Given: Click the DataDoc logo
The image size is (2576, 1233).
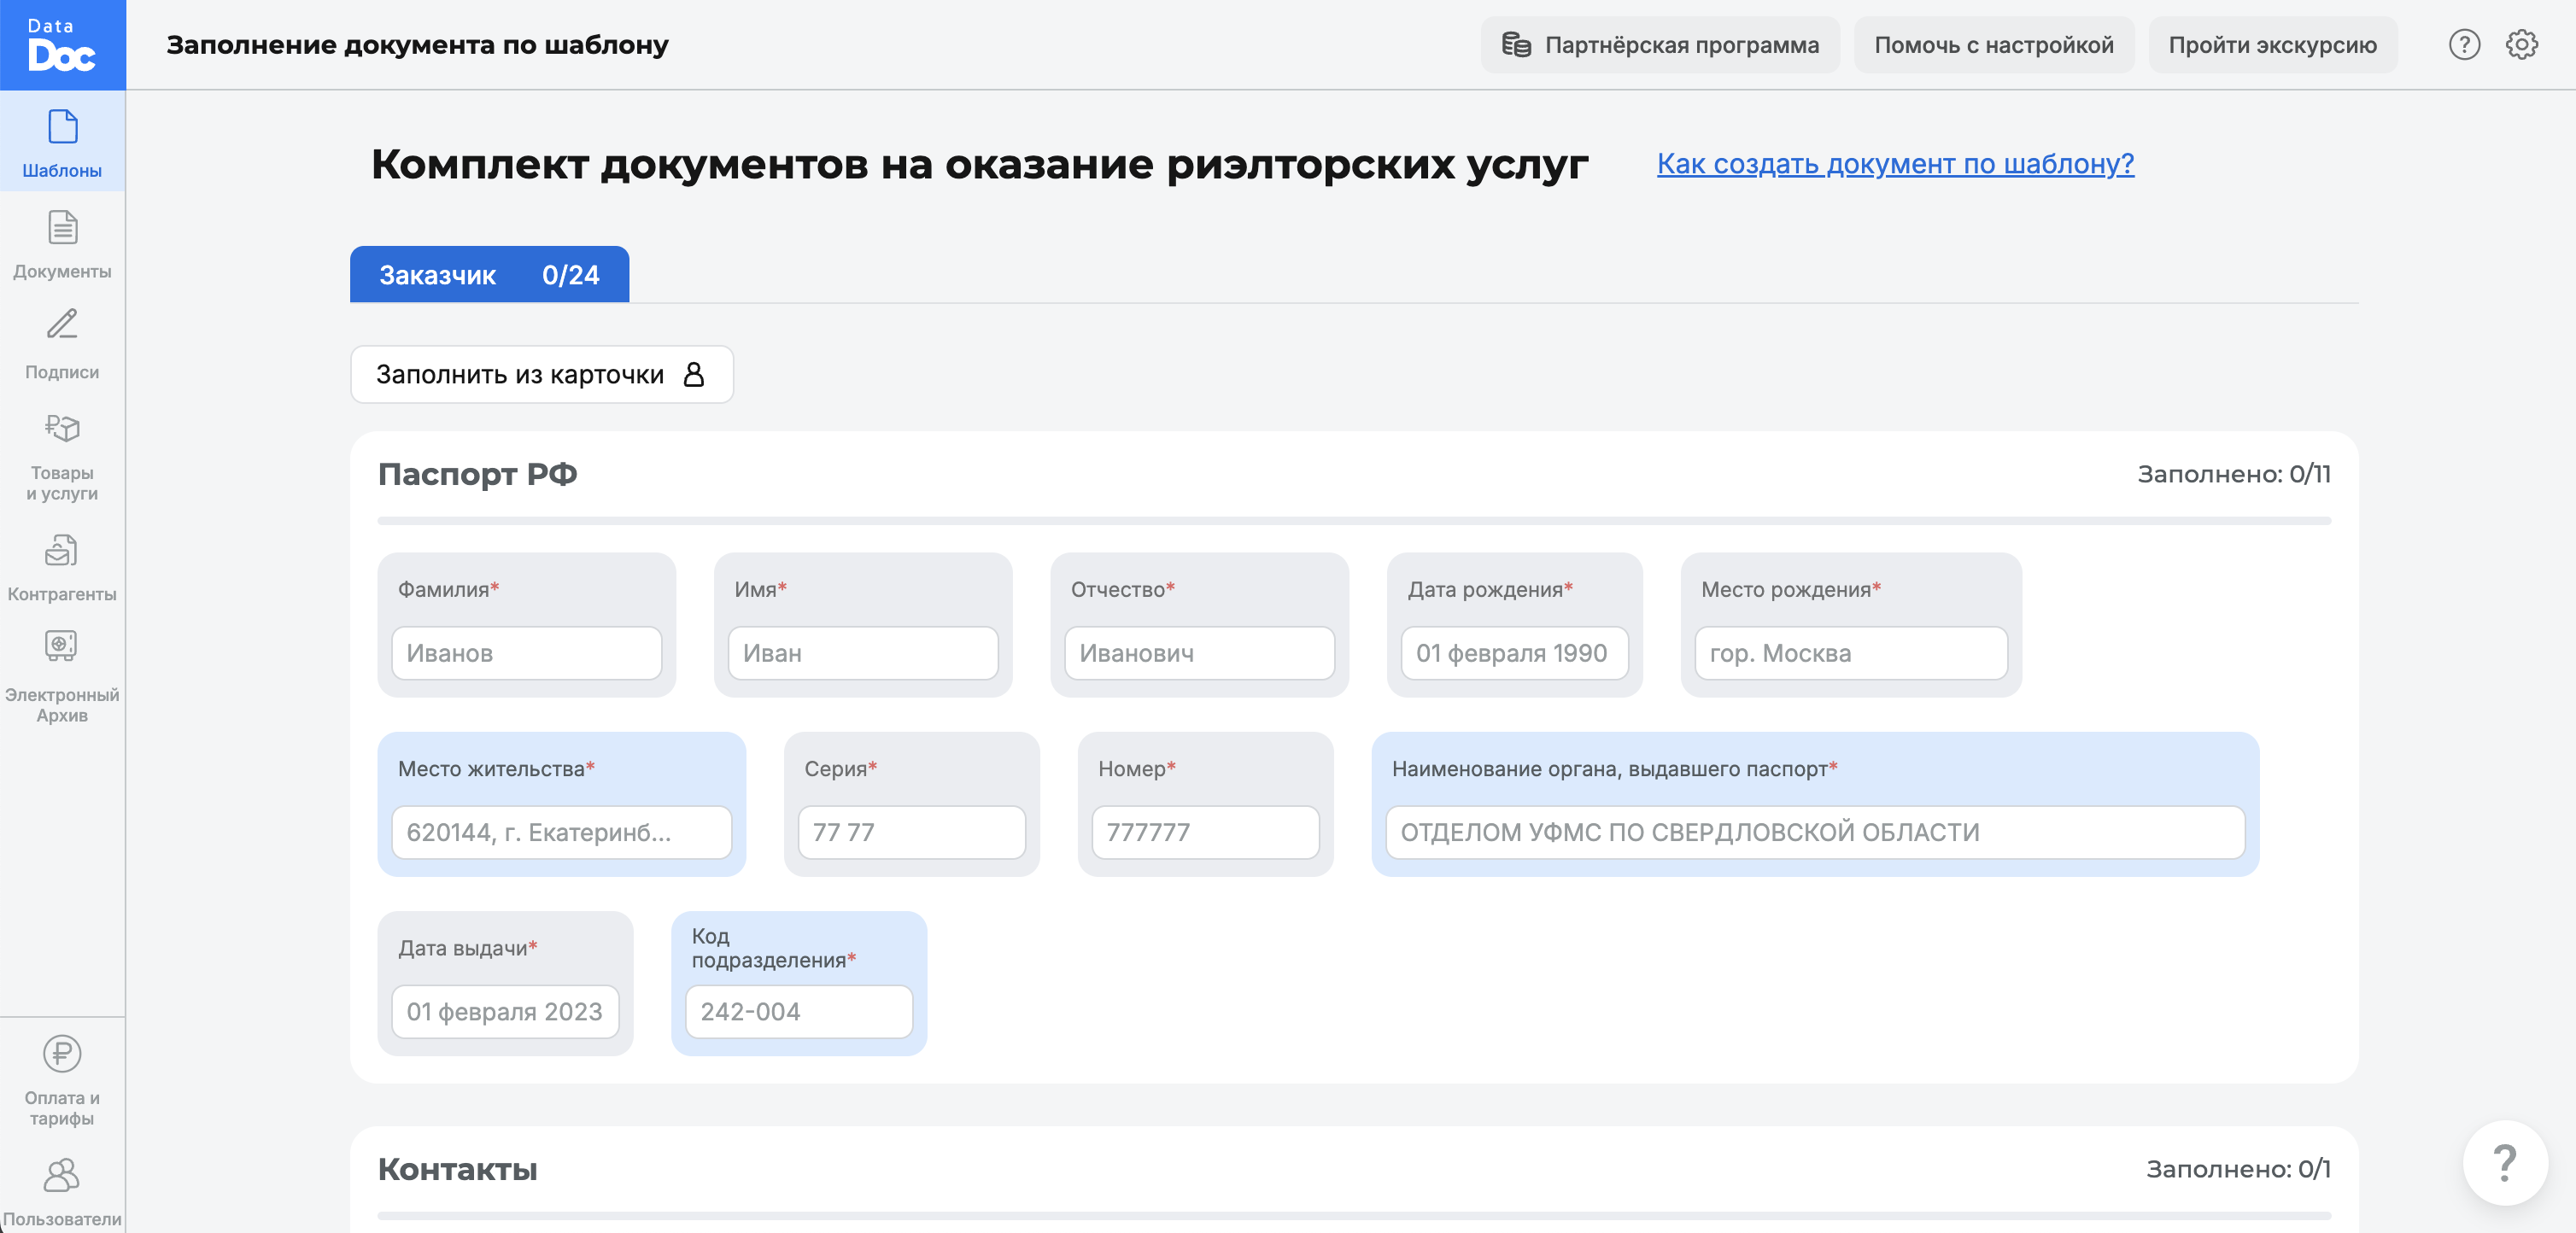Looking at the screenshot, I should point(62,45).
